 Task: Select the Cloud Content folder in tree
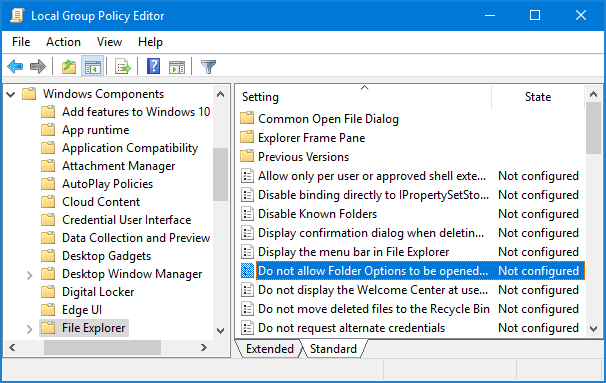[101, 202]
